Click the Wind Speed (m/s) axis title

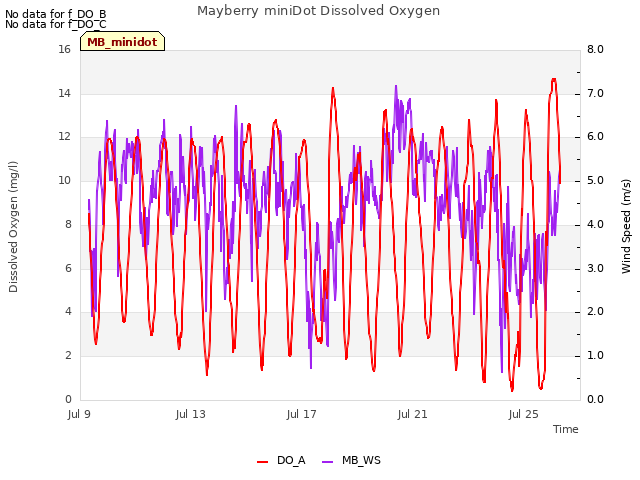pyautogui.click(x=626, y=226)
